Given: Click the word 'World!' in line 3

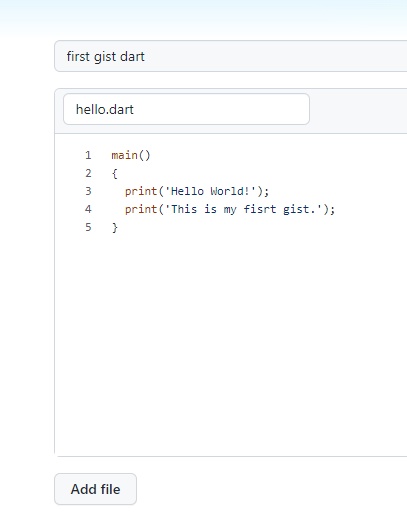Looking at the screenshot, I should [230, 191].
